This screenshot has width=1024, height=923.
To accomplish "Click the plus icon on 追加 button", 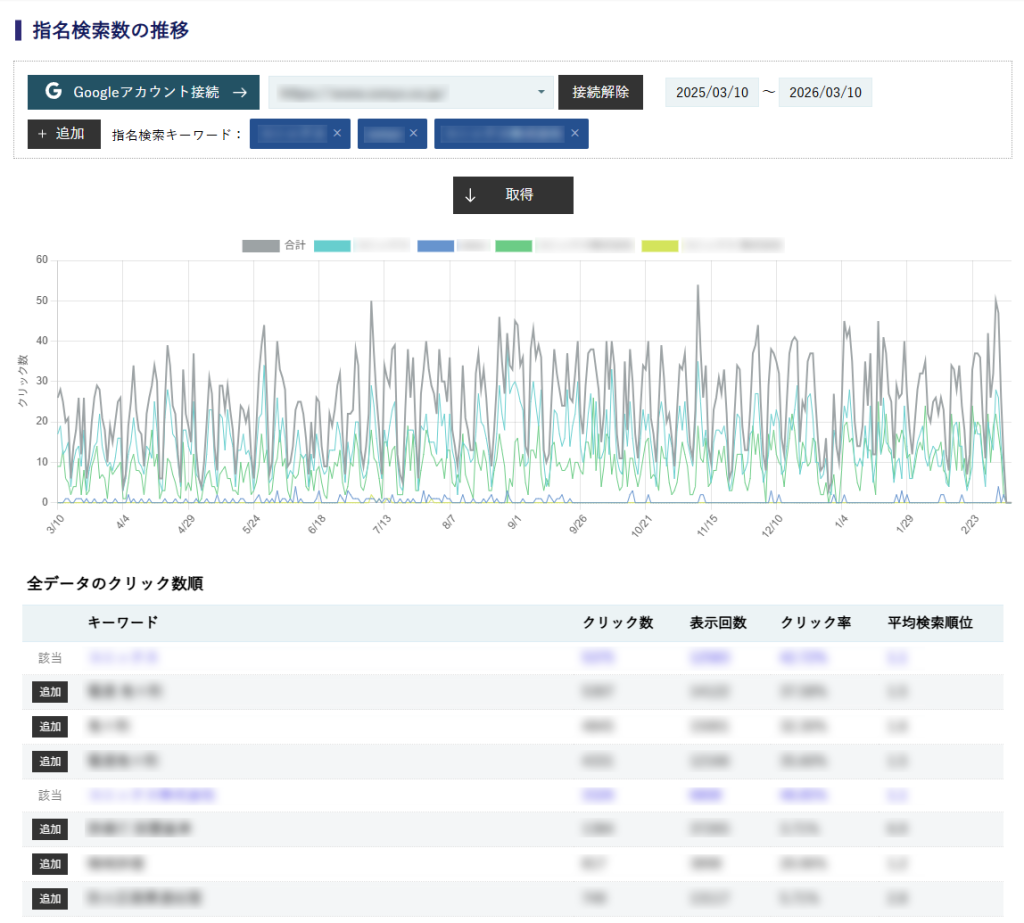I will tap(42, 133).
